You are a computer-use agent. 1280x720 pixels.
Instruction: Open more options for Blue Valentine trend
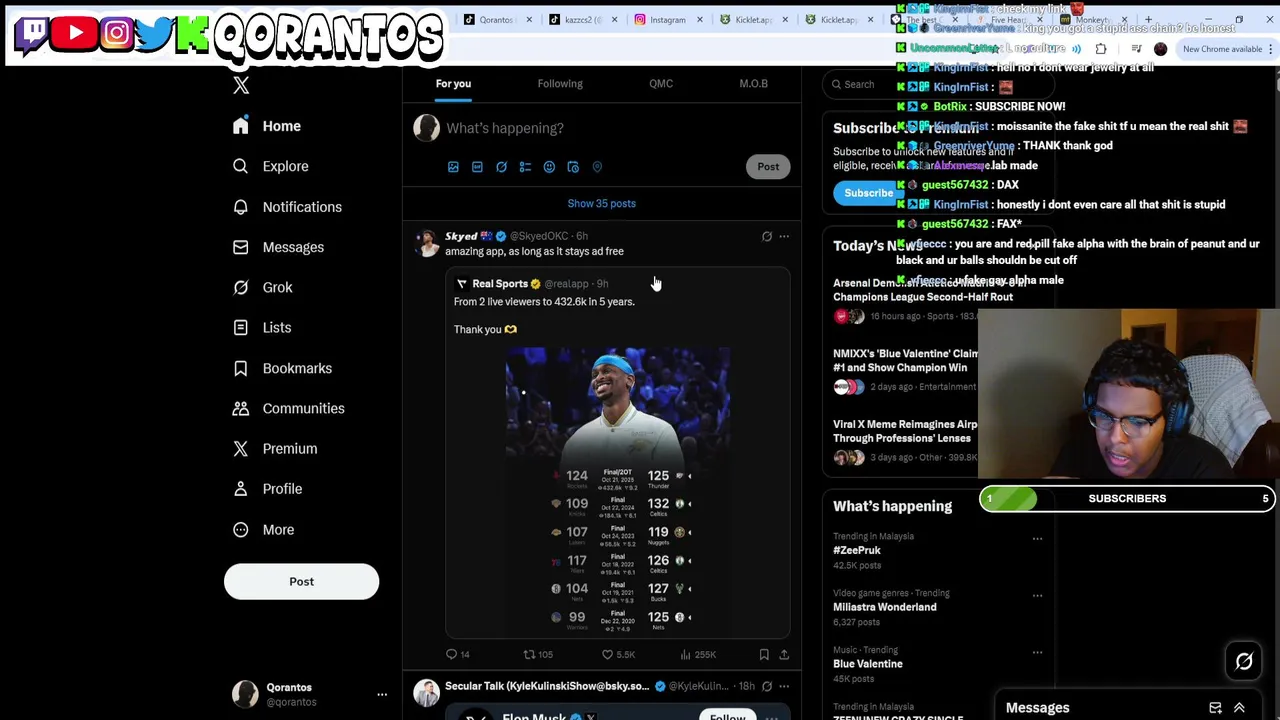(x=1037, y=653)
